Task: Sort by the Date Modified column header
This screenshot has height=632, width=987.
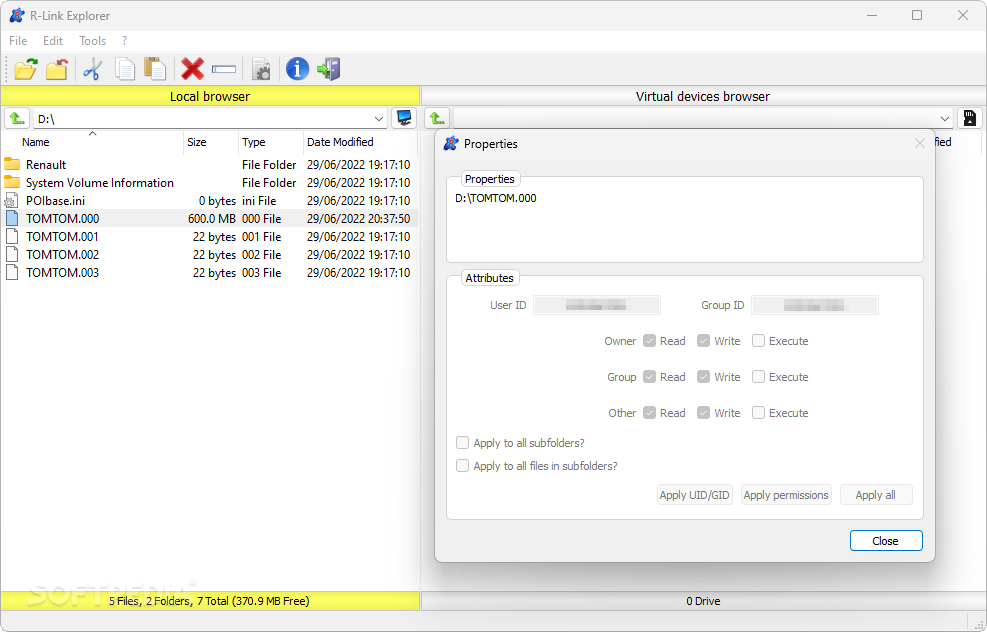Action: point(360,142)
